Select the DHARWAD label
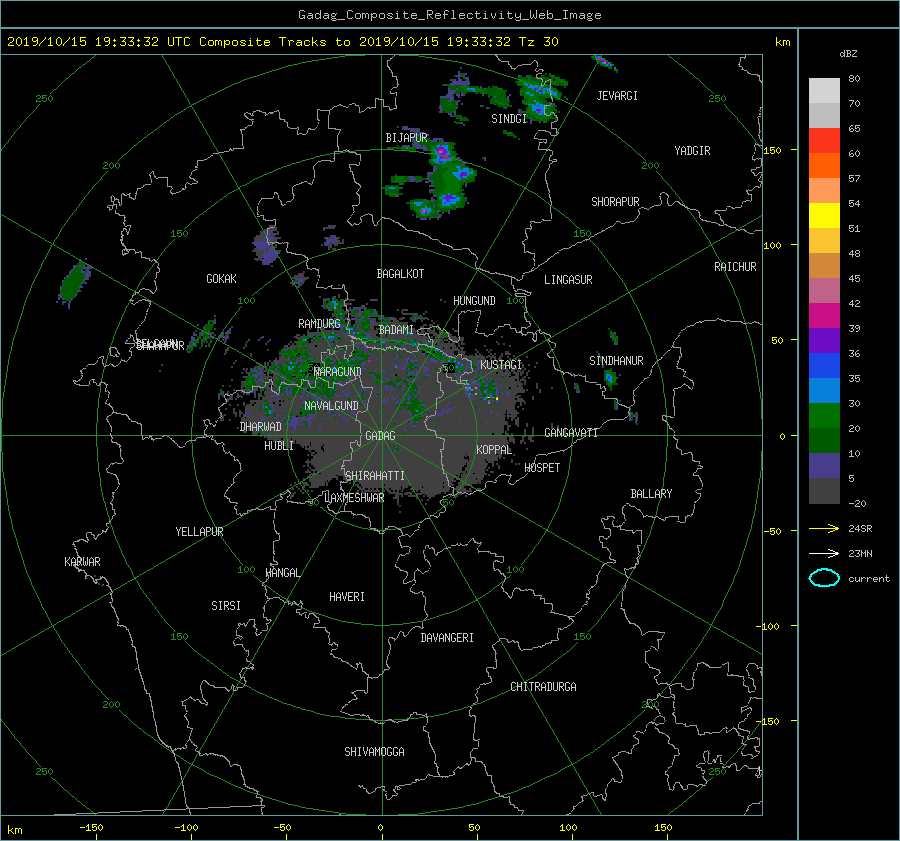The height and width of the screenshot is (841, 900). pos(261,427)
